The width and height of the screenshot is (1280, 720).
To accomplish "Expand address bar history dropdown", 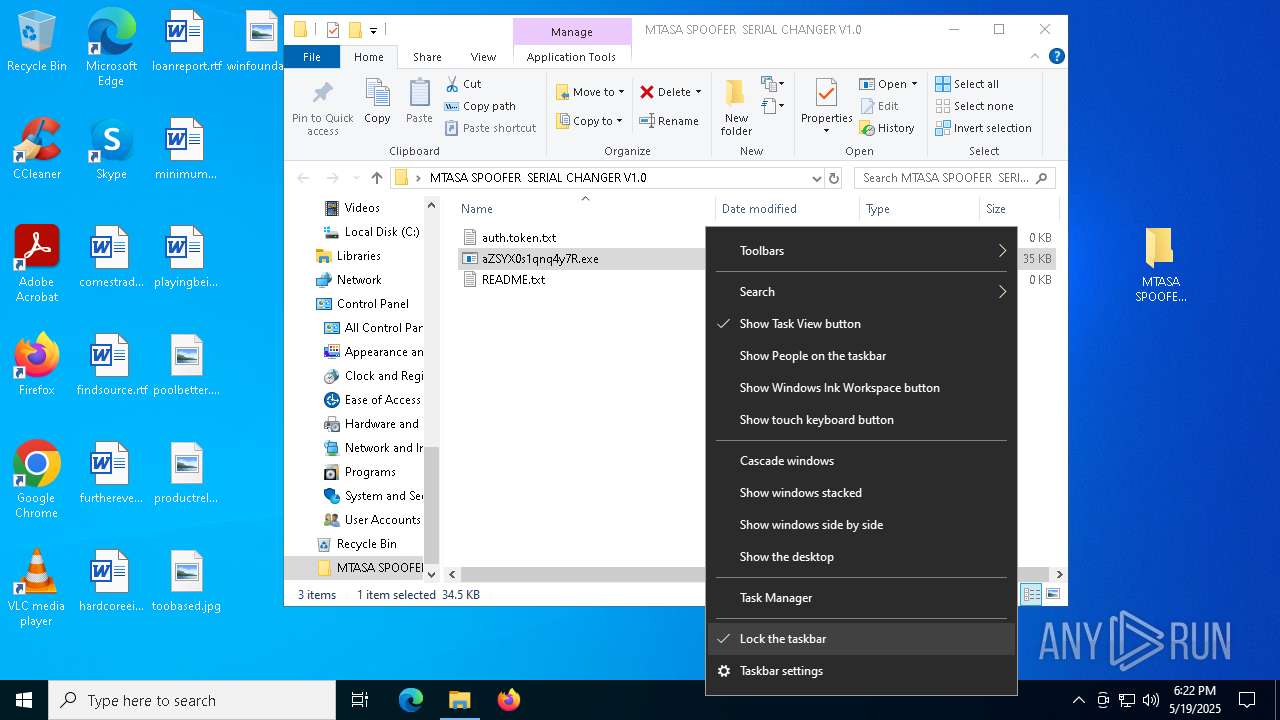I will click(816, 178).
